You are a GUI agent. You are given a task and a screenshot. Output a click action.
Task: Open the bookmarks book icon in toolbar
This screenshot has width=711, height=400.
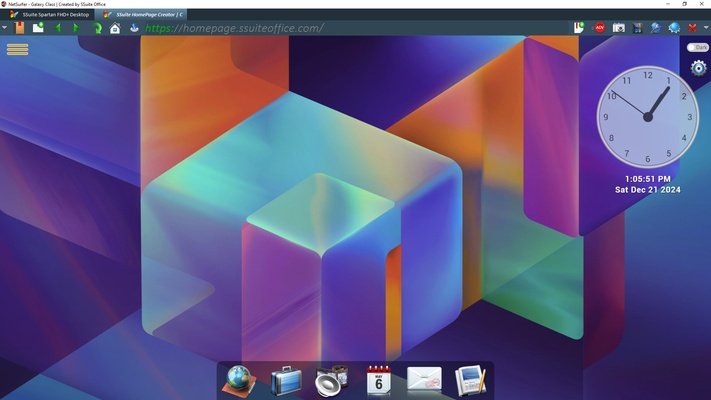(x=19, y=28)
